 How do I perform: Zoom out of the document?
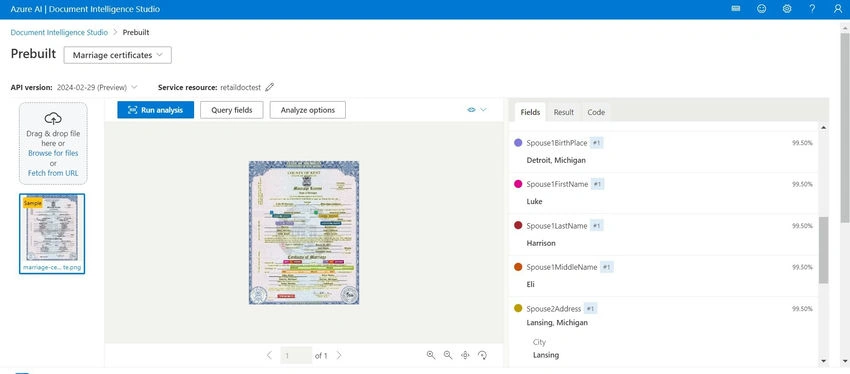[x=448, y=355]
